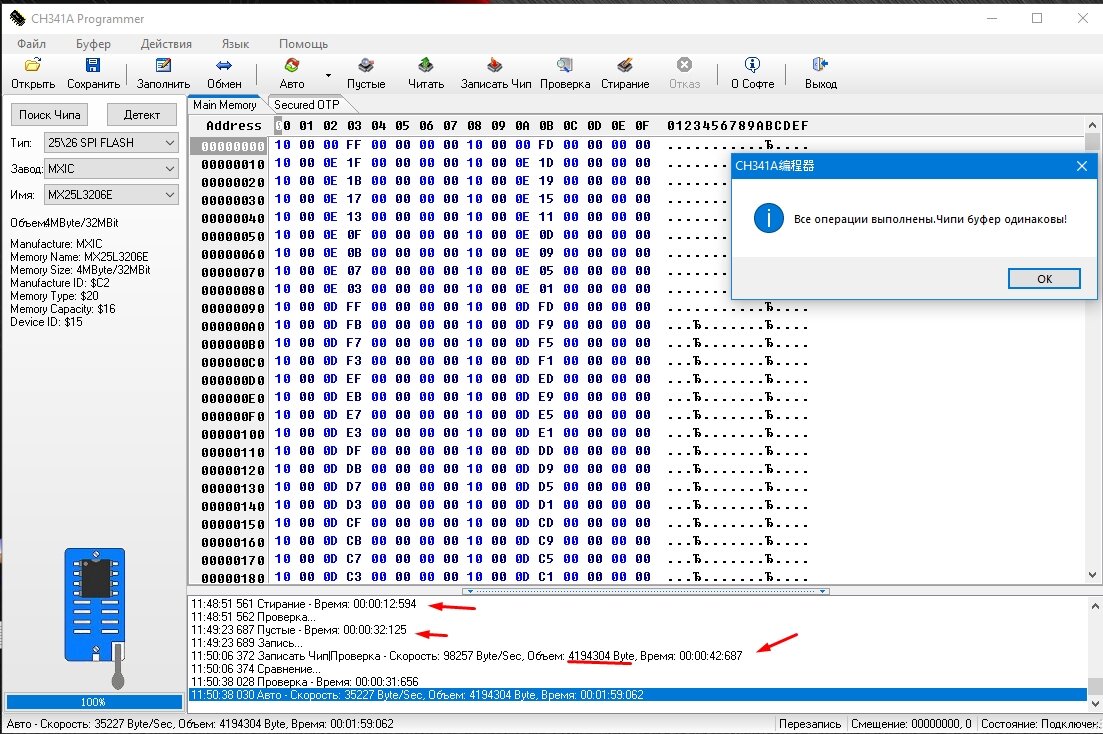
Task: Expand the Авто dropdown arrow
Action: point(328,76)
